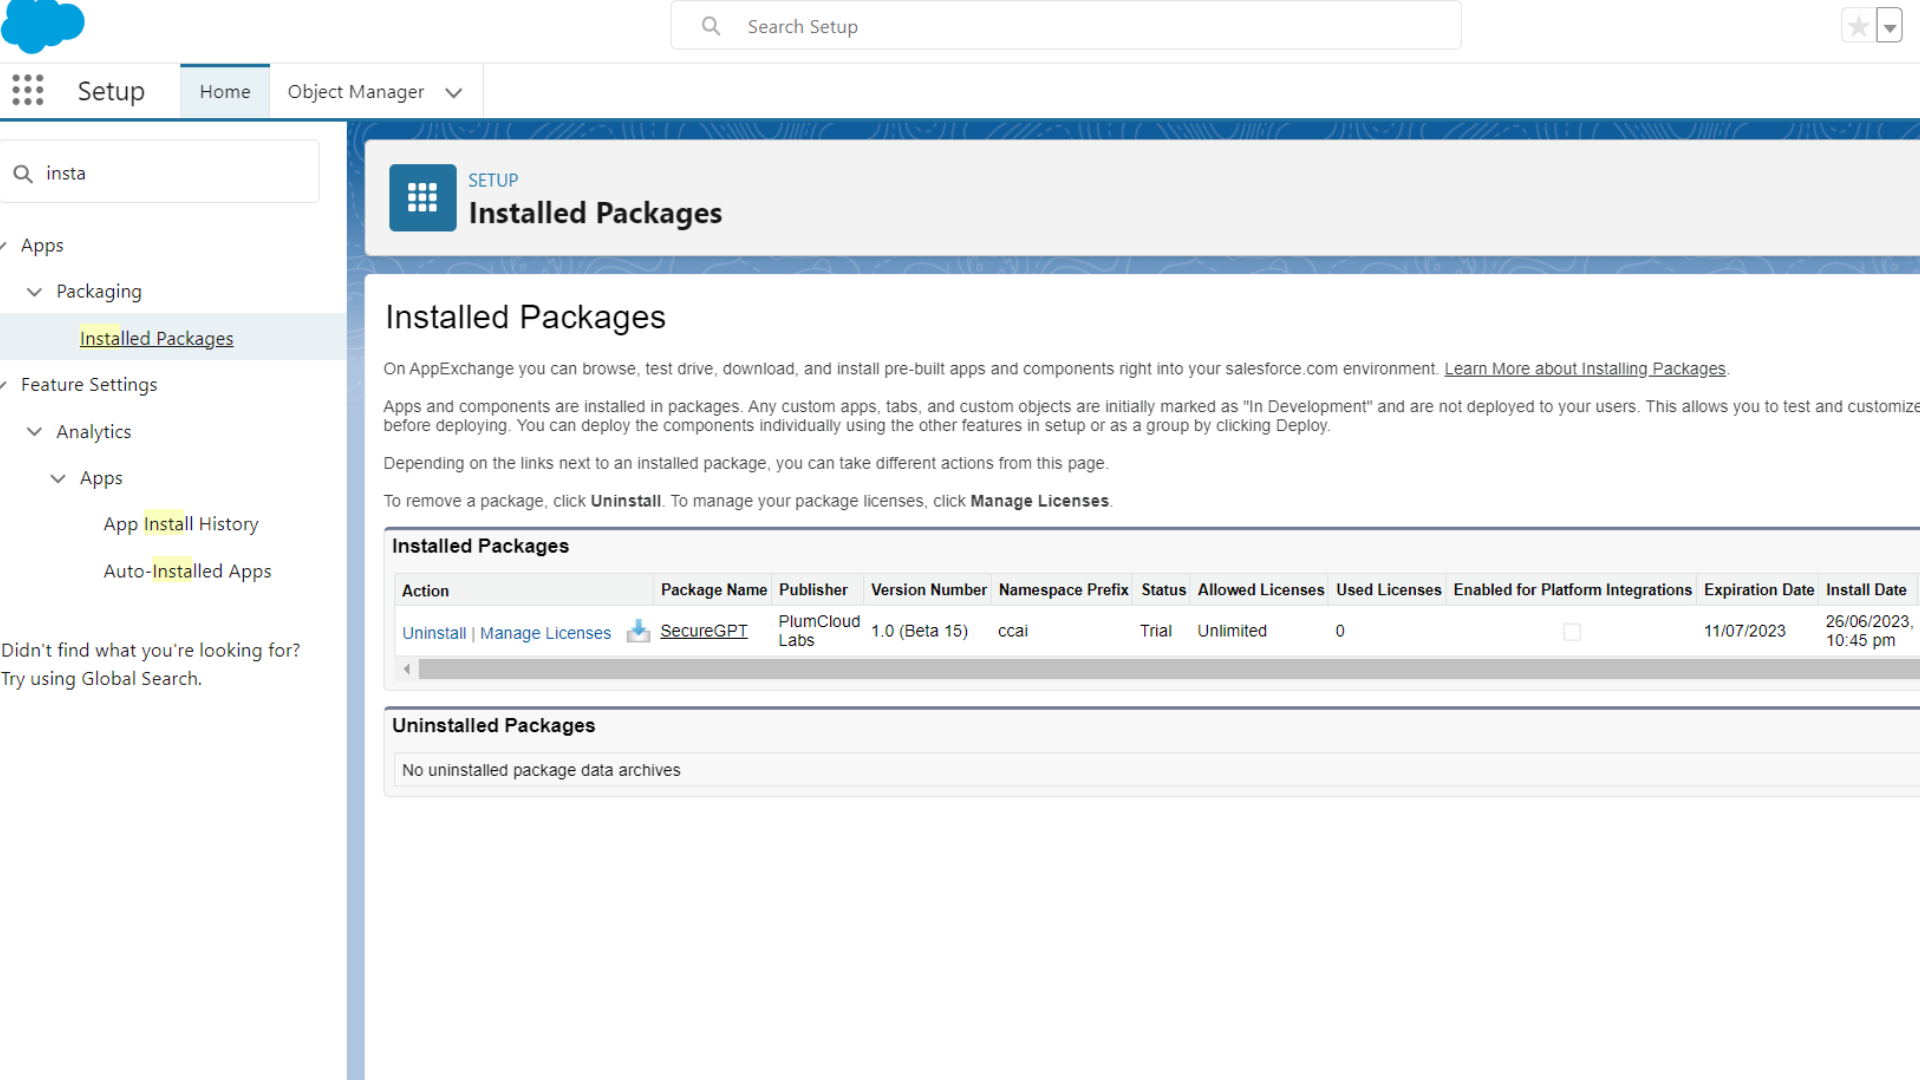The width and height of the screenshot is (1920, 1080).
Task: Click No uninstalled package data archives text
Action: tap(541, 770)
